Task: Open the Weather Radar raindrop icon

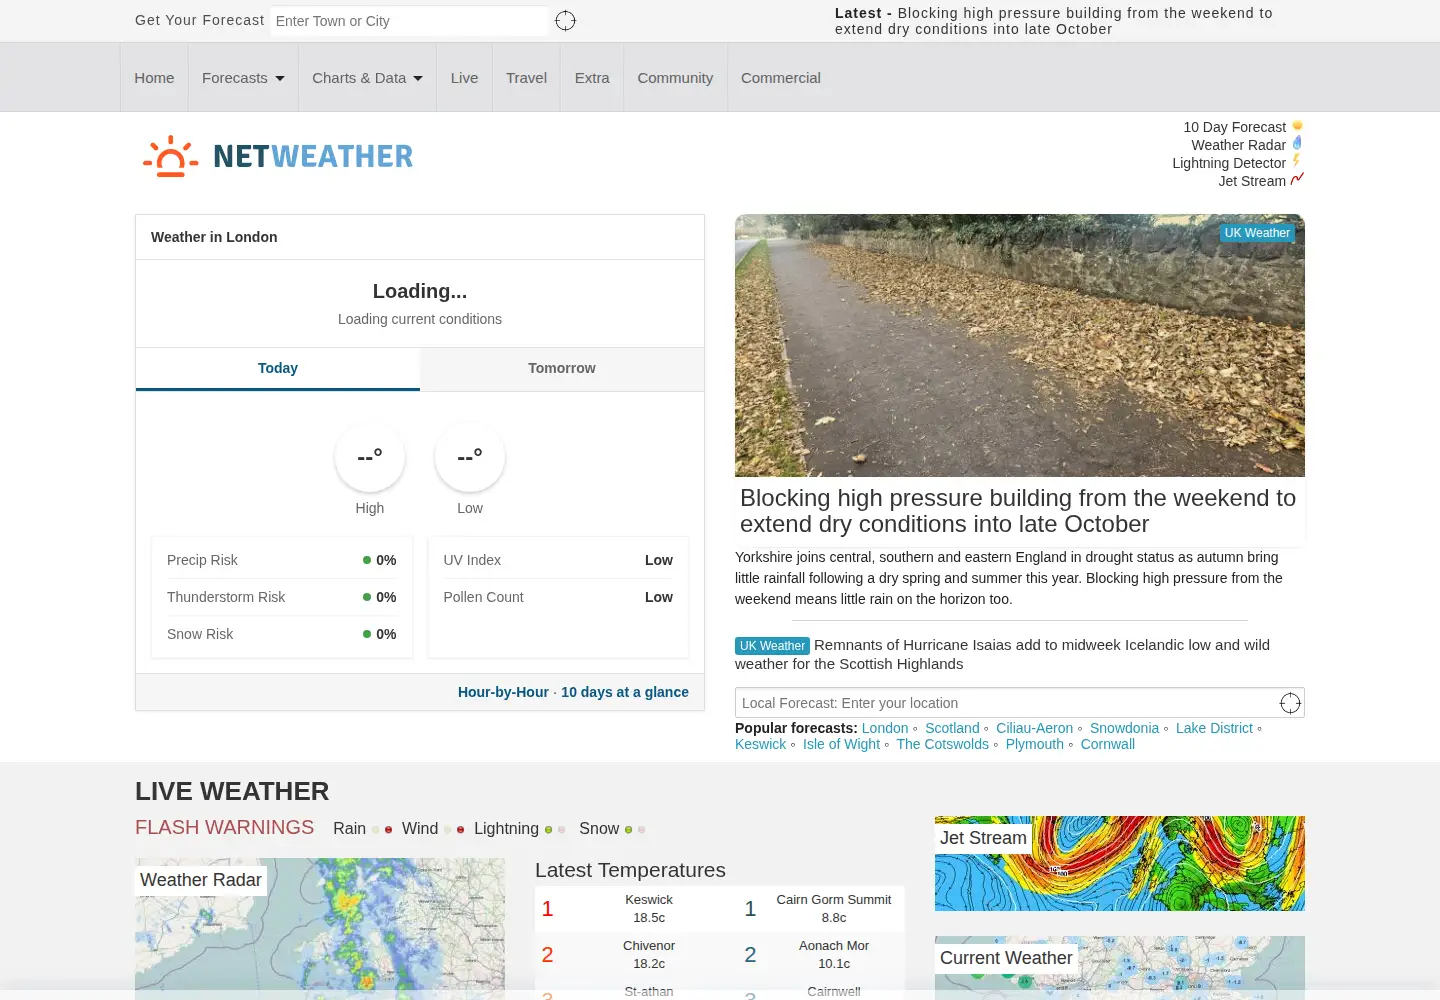Action: tap(1297, 144)
